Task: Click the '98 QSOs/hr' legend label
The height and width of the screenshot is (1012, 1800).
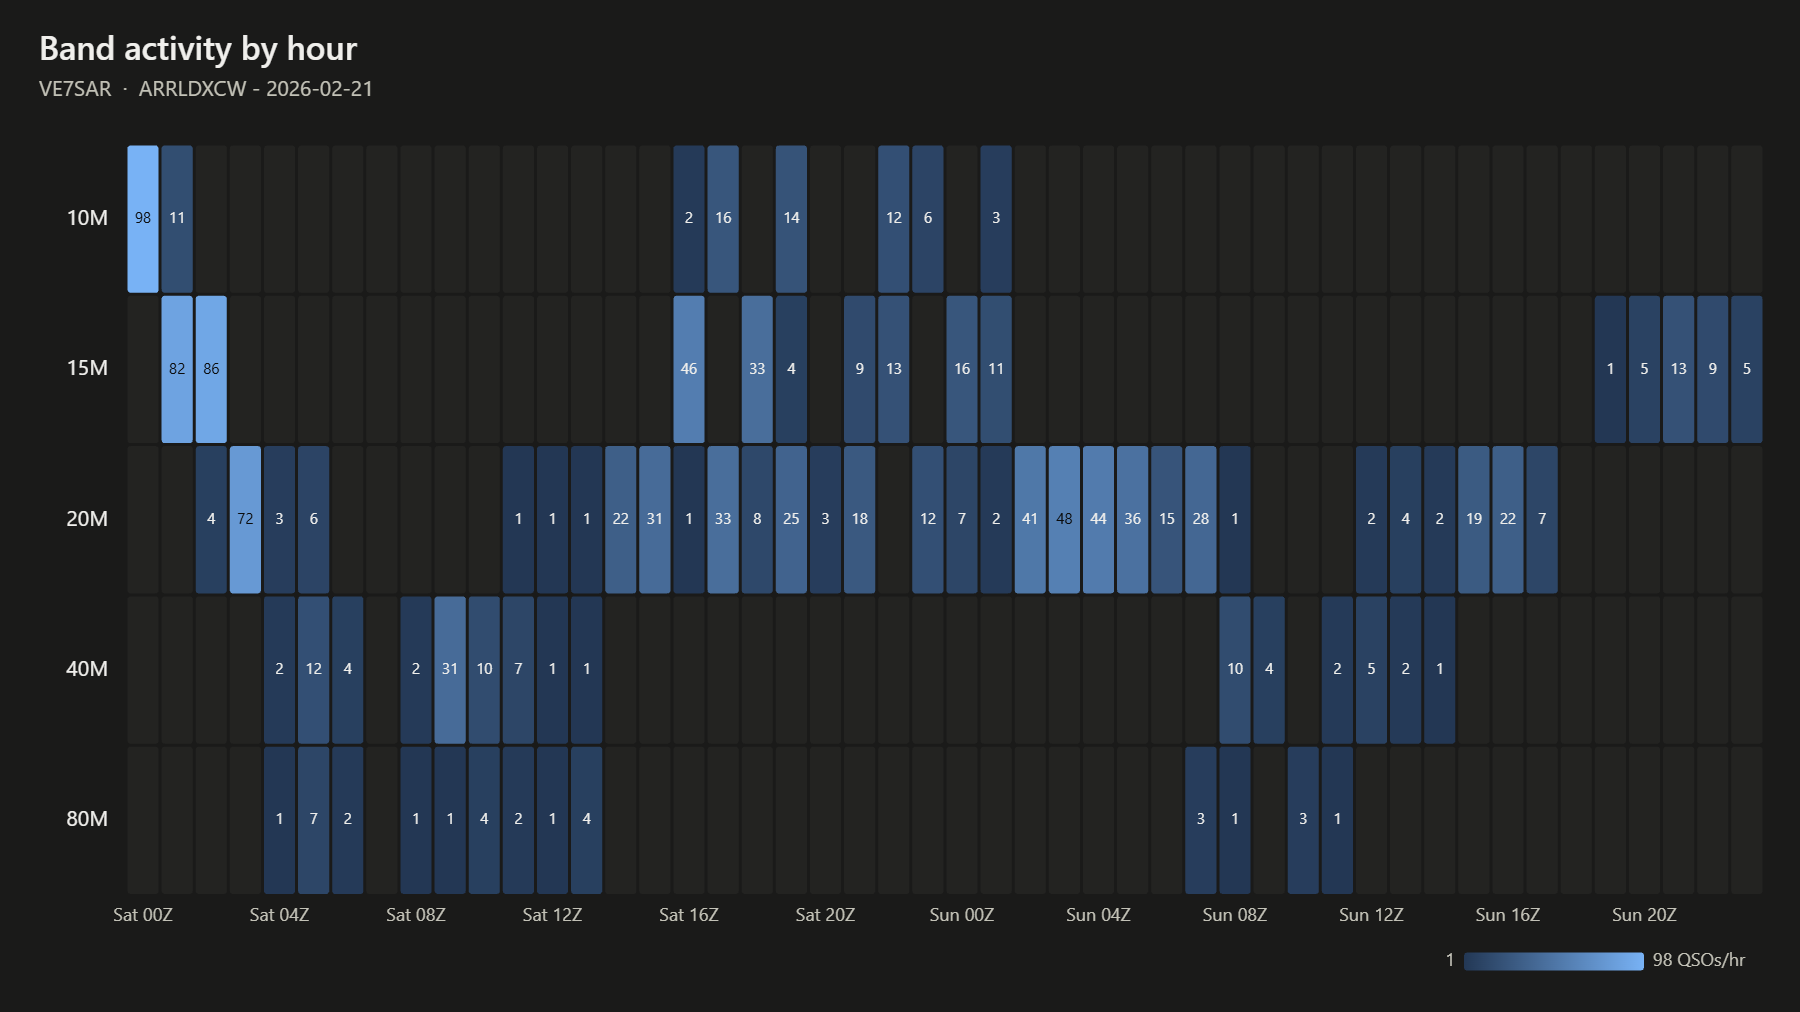Action: (1699, 960)
